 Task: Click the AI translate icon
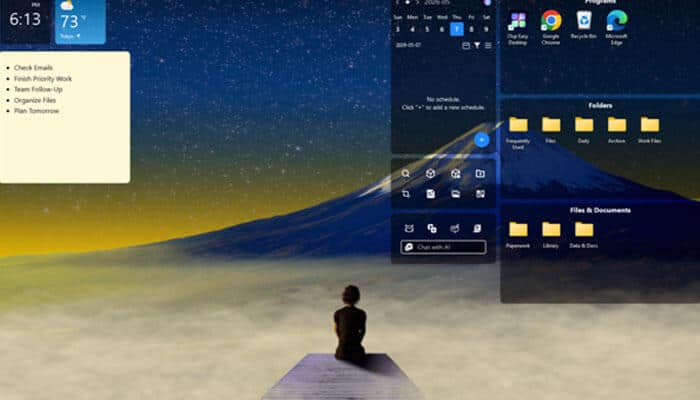432,228
